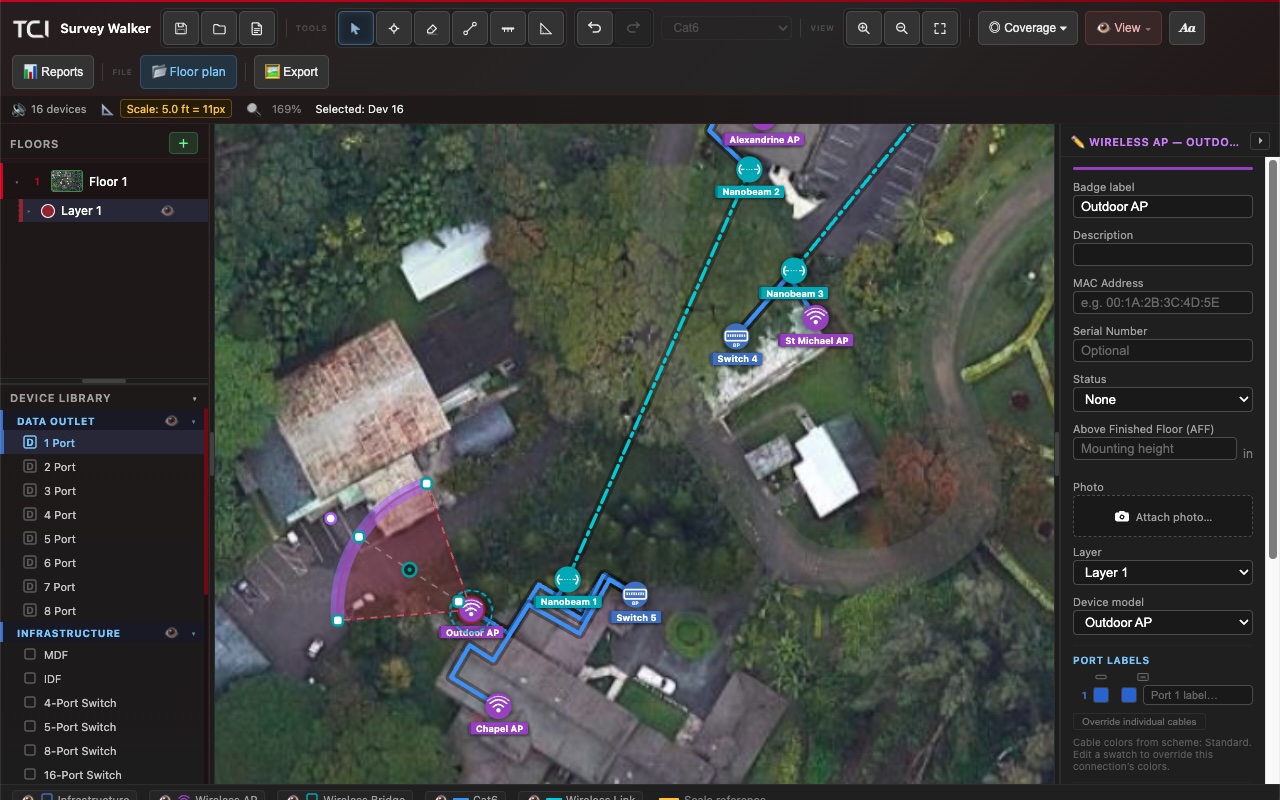Collapse the Infrastructure category arrow
This screenshot has height=800, width=1280.
[194, 634]
